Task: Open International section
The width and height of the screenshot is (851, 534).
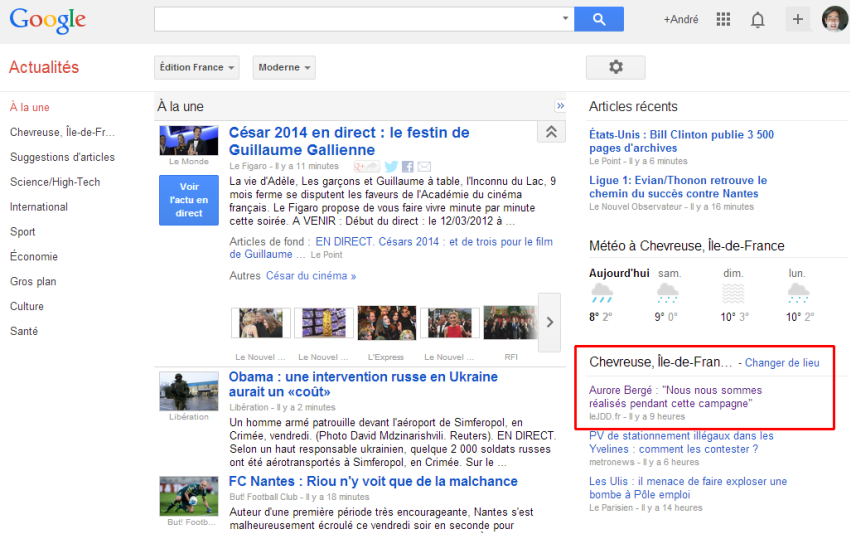Action: click(x=39, y=207)
